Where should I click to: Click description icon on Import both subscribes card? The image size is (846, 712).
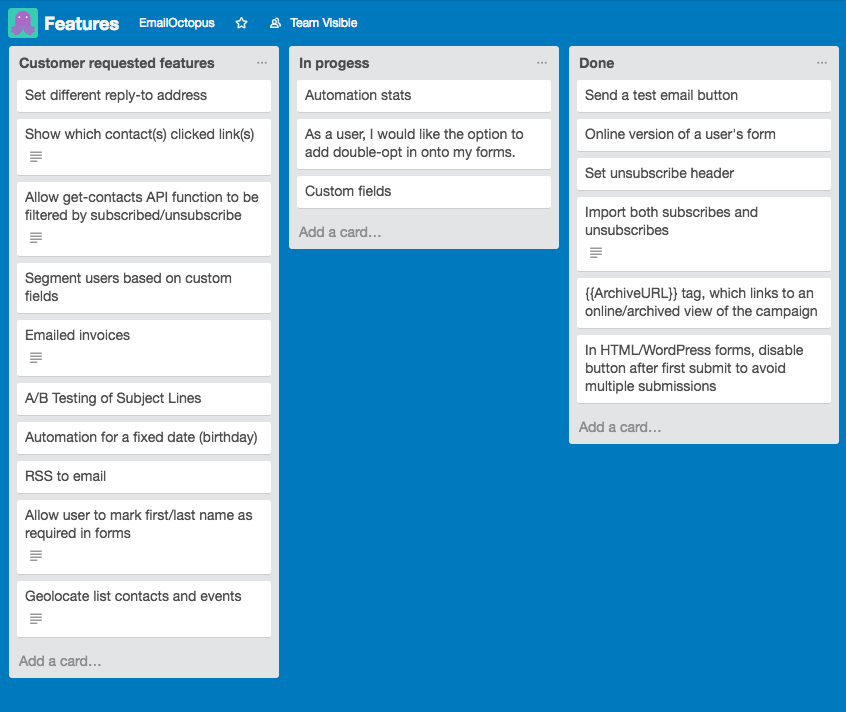click(x=596, y=252)
